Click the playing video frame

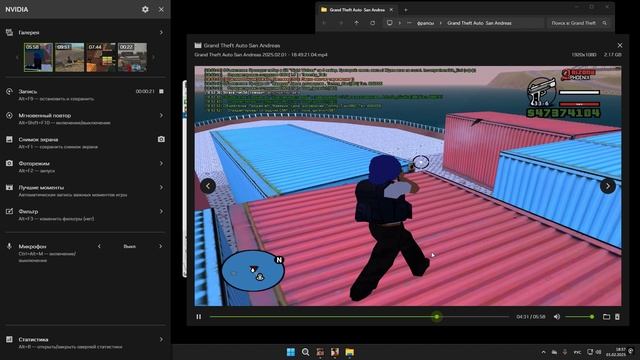point(408,186)
